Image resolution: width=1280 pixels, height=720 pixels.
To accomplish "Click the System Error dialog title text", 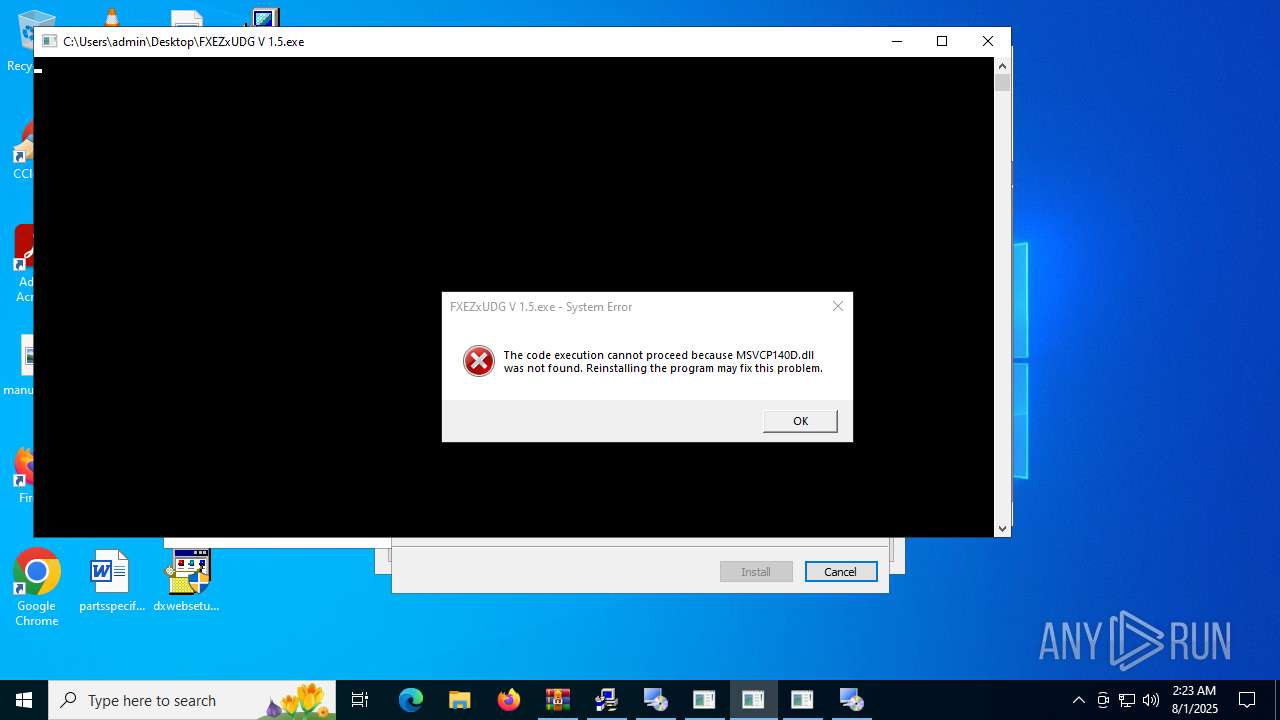I will tap(541, 307).
